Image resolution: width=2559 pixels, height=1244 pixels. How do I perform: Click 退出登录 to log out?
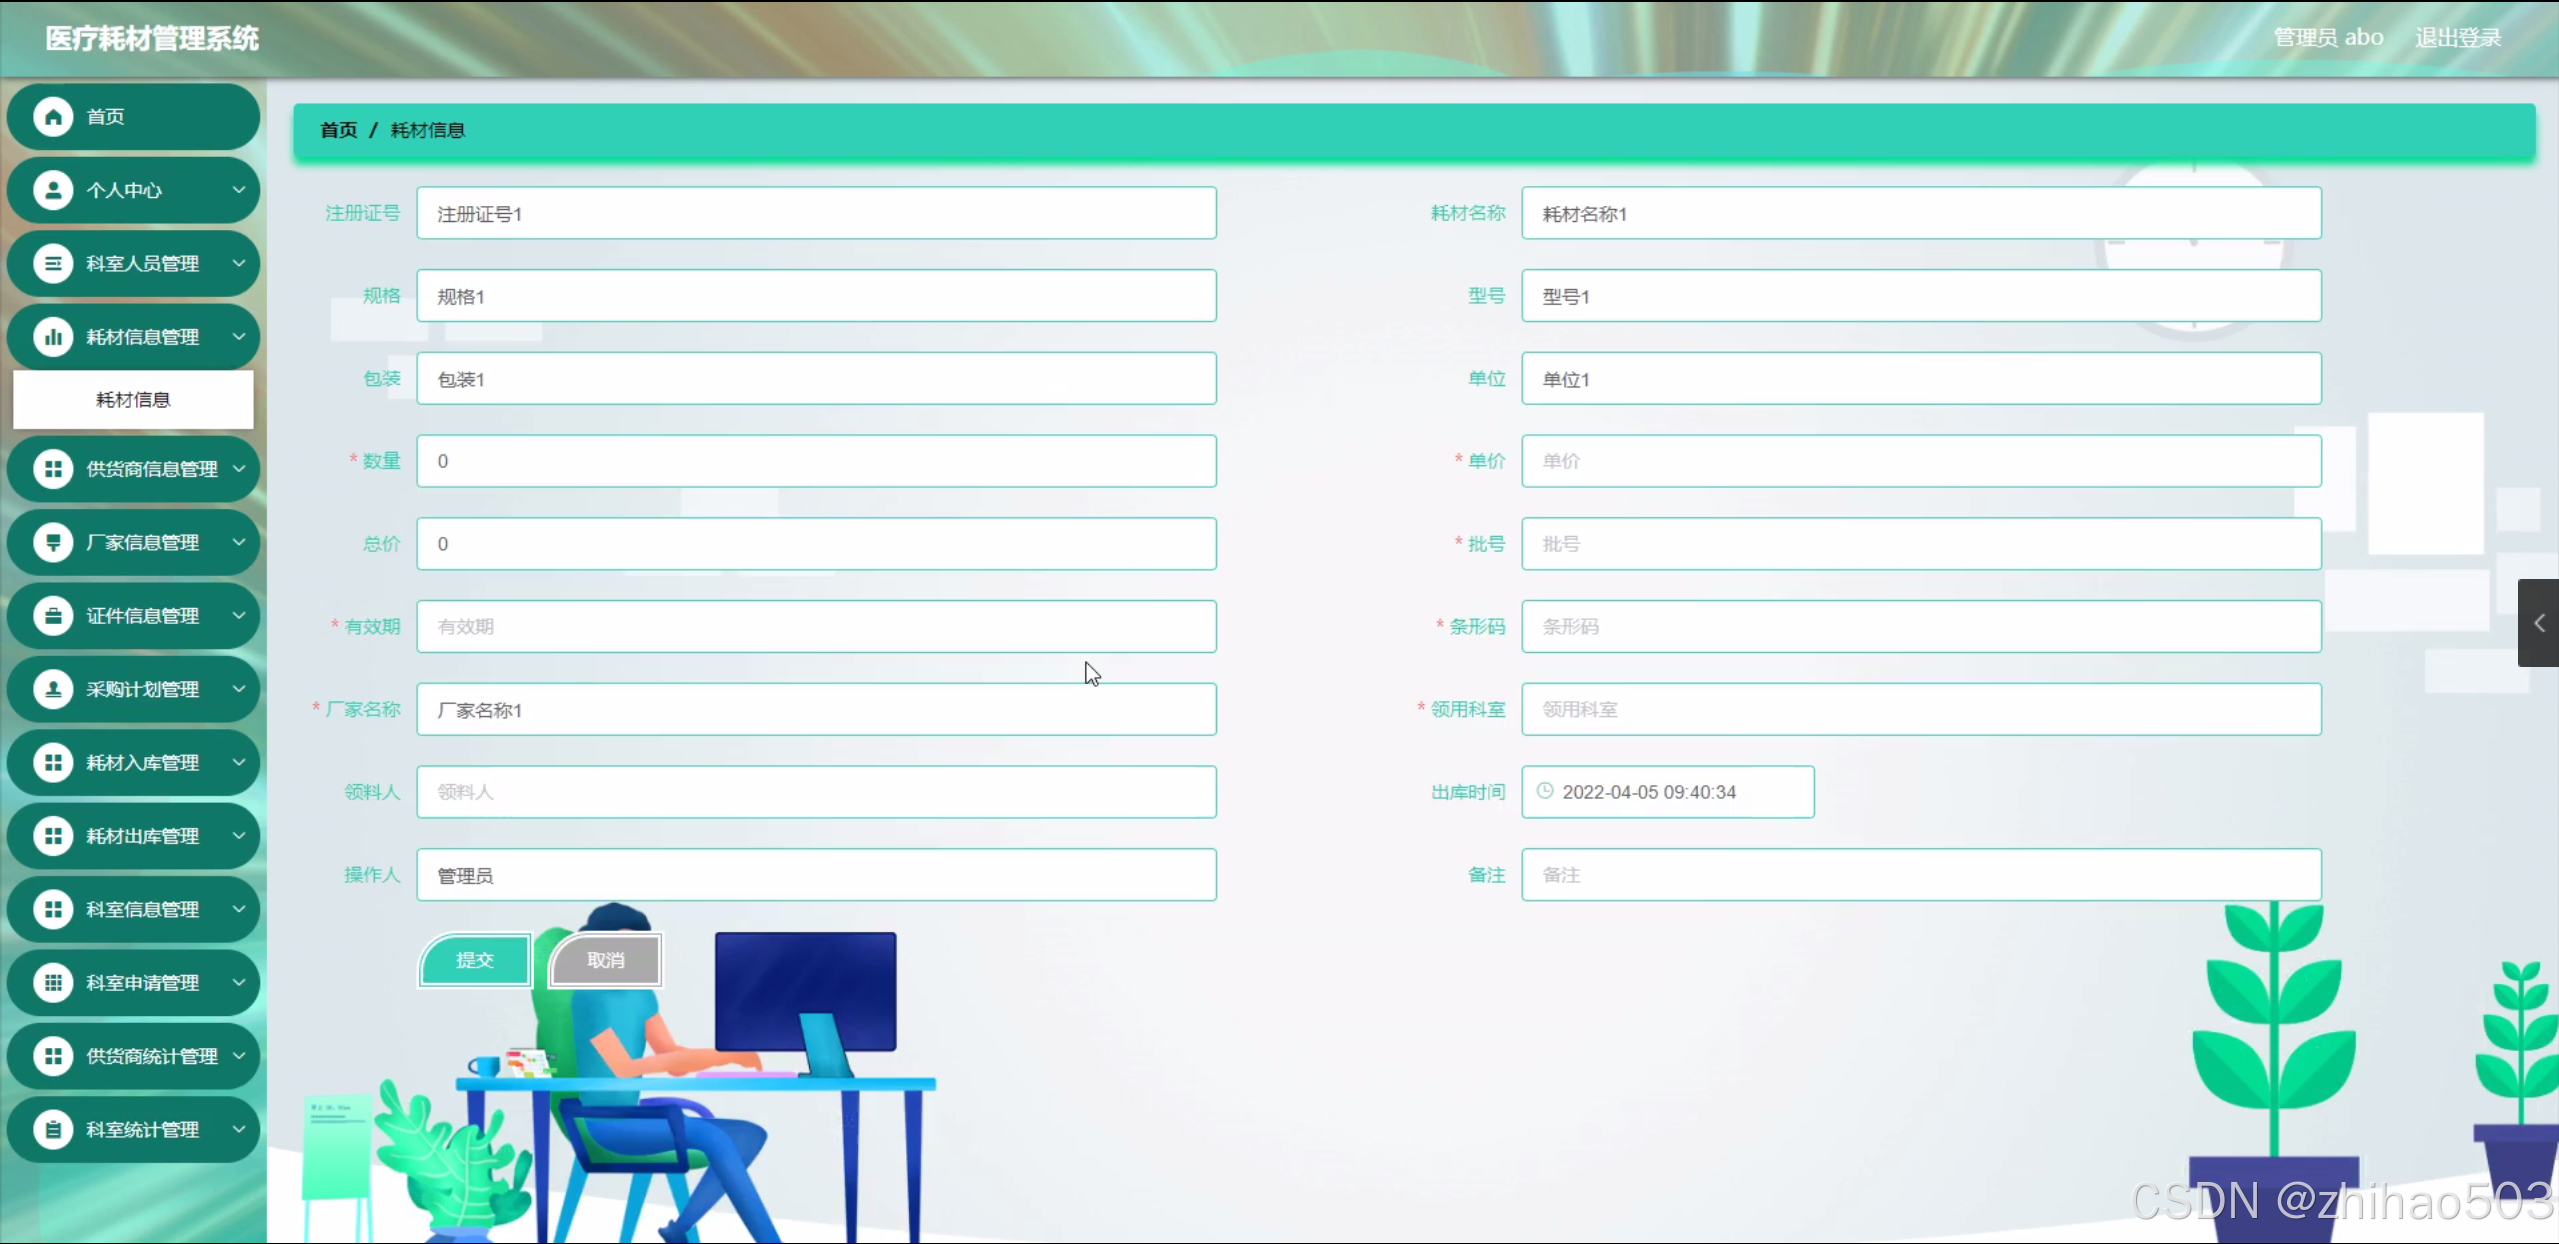pyautogui.click(x=2457, y=38)
